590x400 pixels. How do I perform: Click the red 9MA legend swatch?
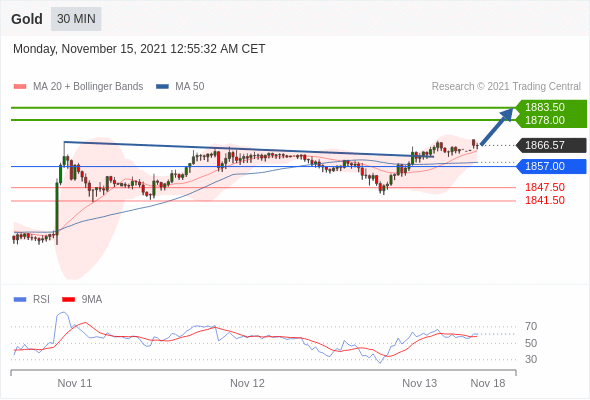[x=68, y=300]
